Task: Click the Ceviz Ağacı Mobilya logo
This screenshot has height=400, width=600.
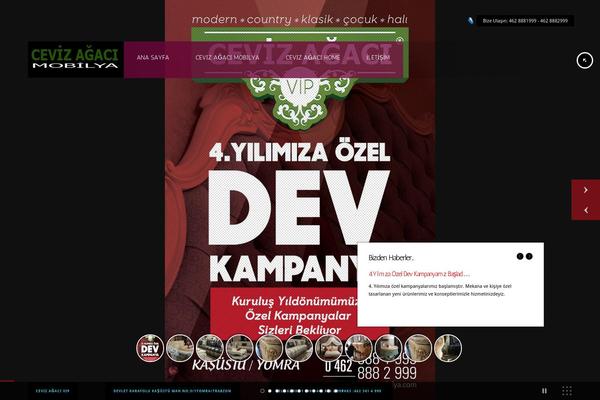Action: click(x=75, y=59)
